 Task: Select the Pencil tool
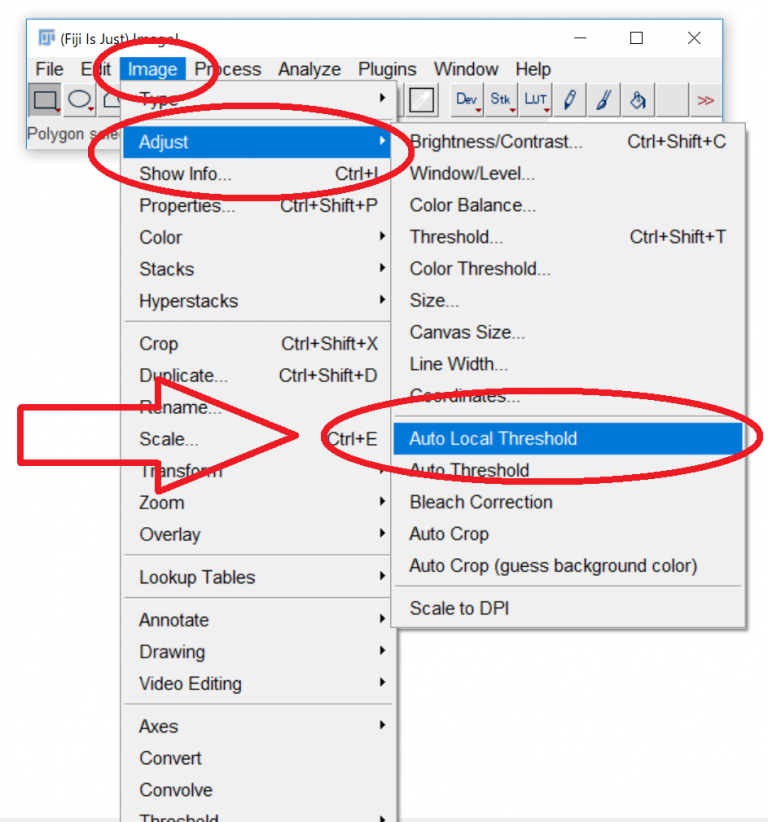pos(569,100)
